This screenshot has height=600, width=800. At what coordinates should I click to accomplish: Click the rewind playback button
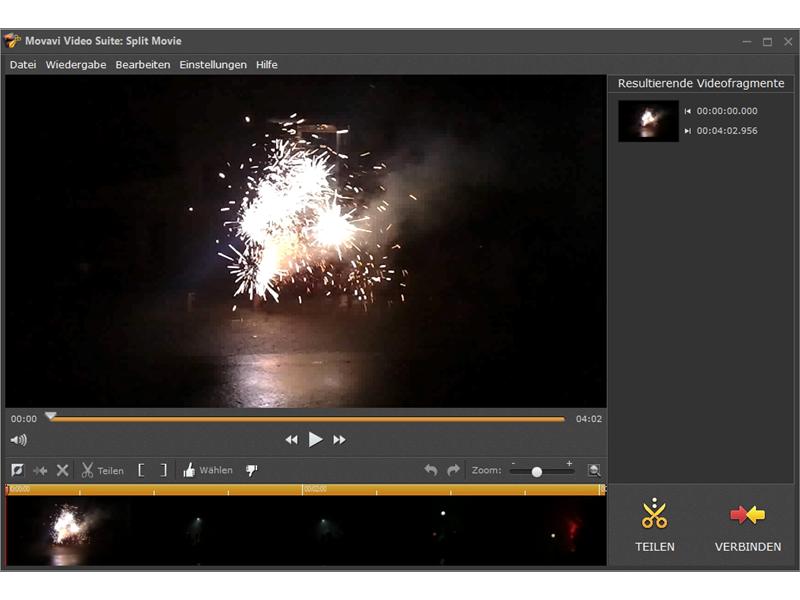pyautogui.click(x=291, y=440)
